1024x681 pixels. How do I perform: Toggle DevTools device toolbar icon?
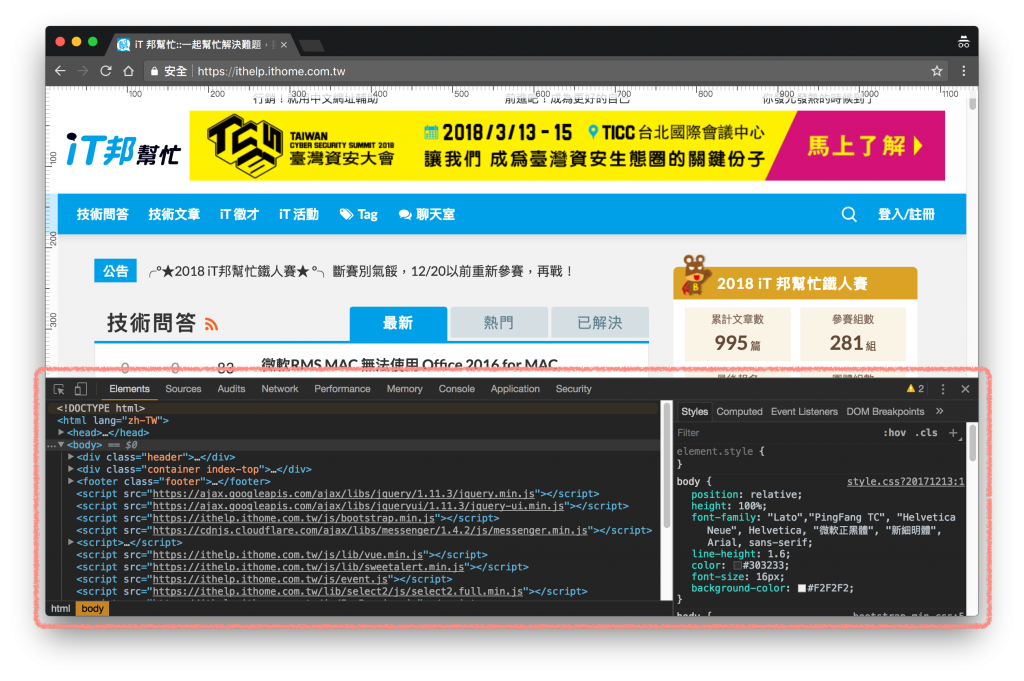tap(80, 389)
